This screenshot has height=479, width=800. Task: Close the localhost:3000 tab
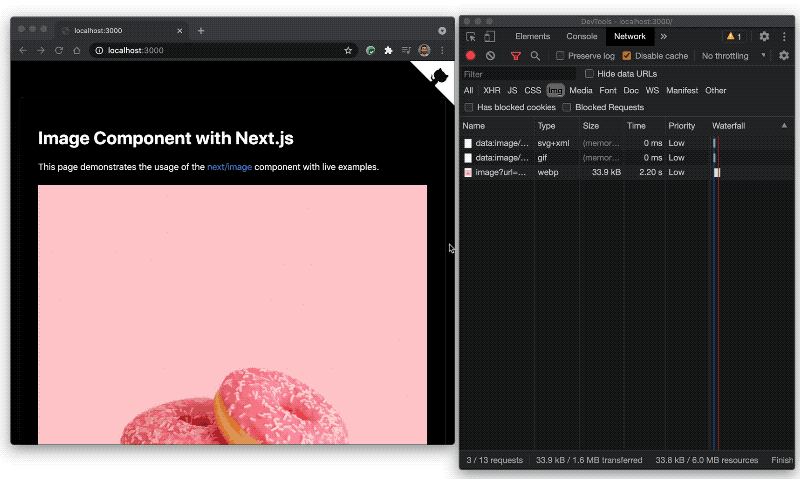(x=180, y=31)
